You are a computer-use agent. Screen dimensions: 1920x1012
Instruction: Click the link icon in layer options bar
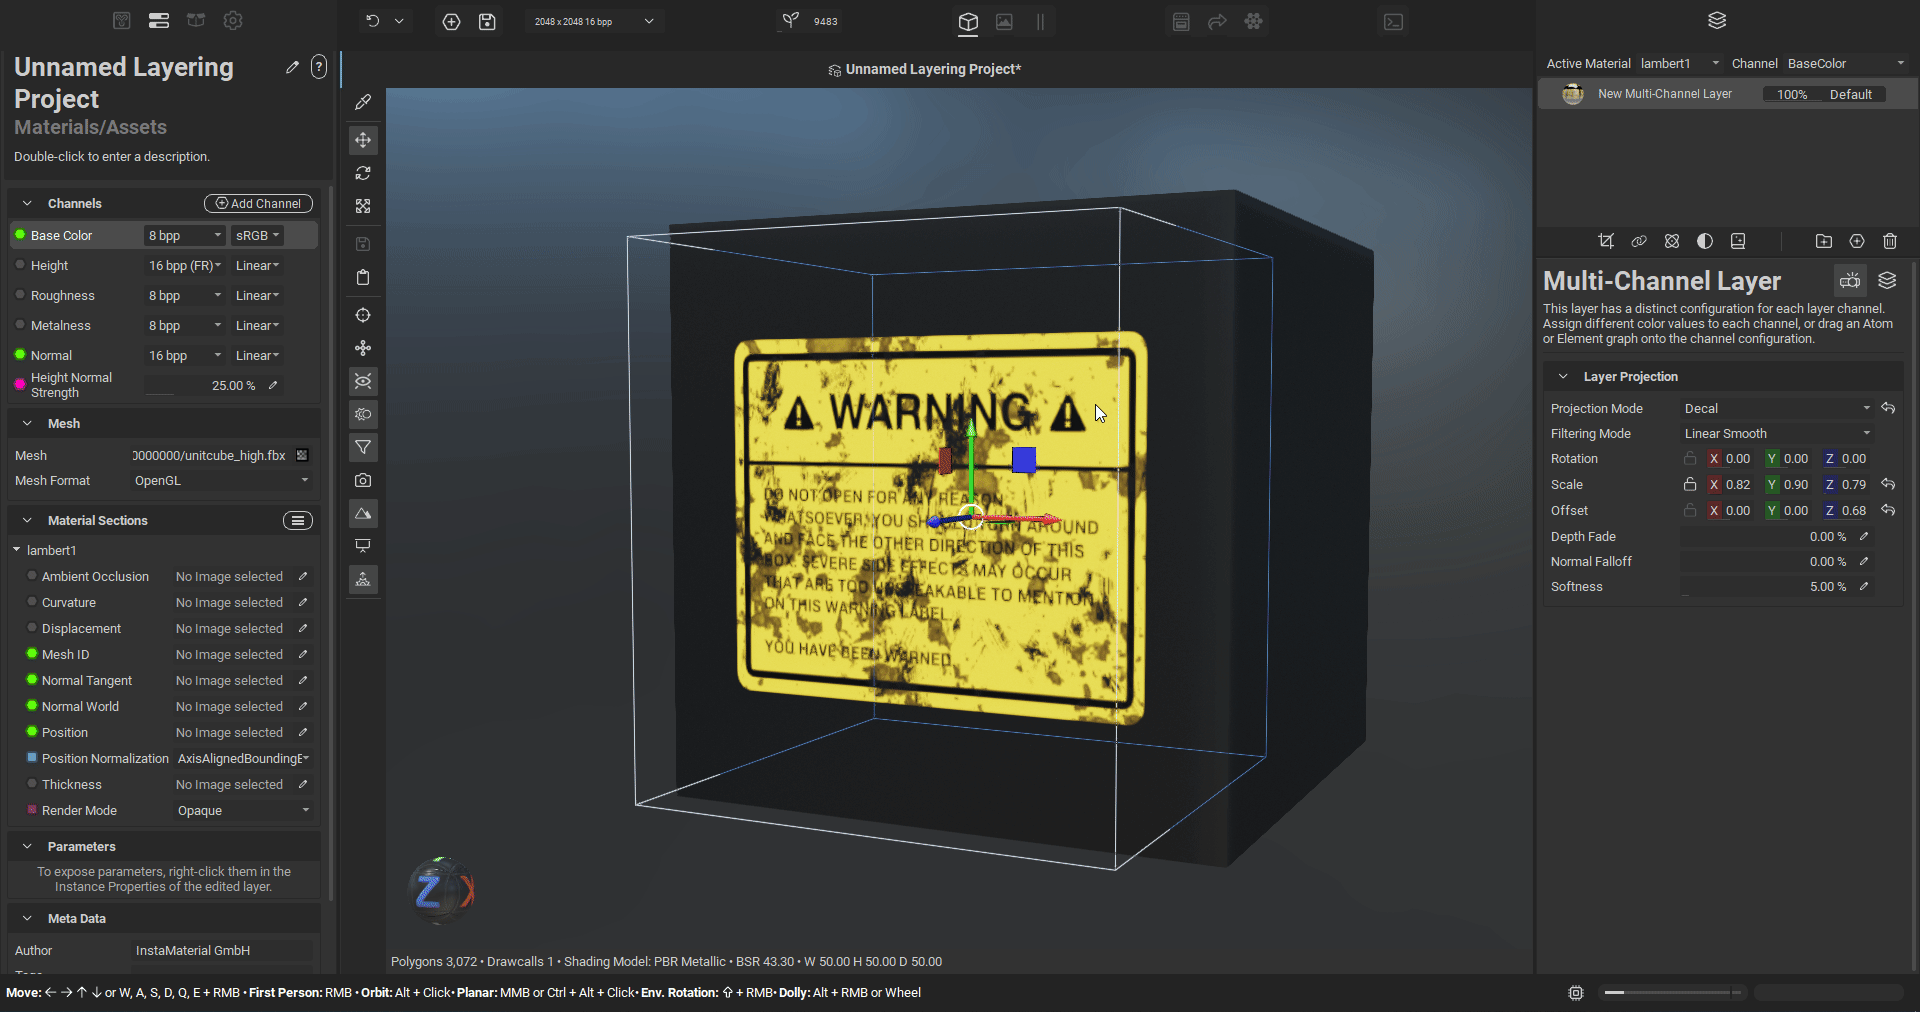coord(1639,241)
